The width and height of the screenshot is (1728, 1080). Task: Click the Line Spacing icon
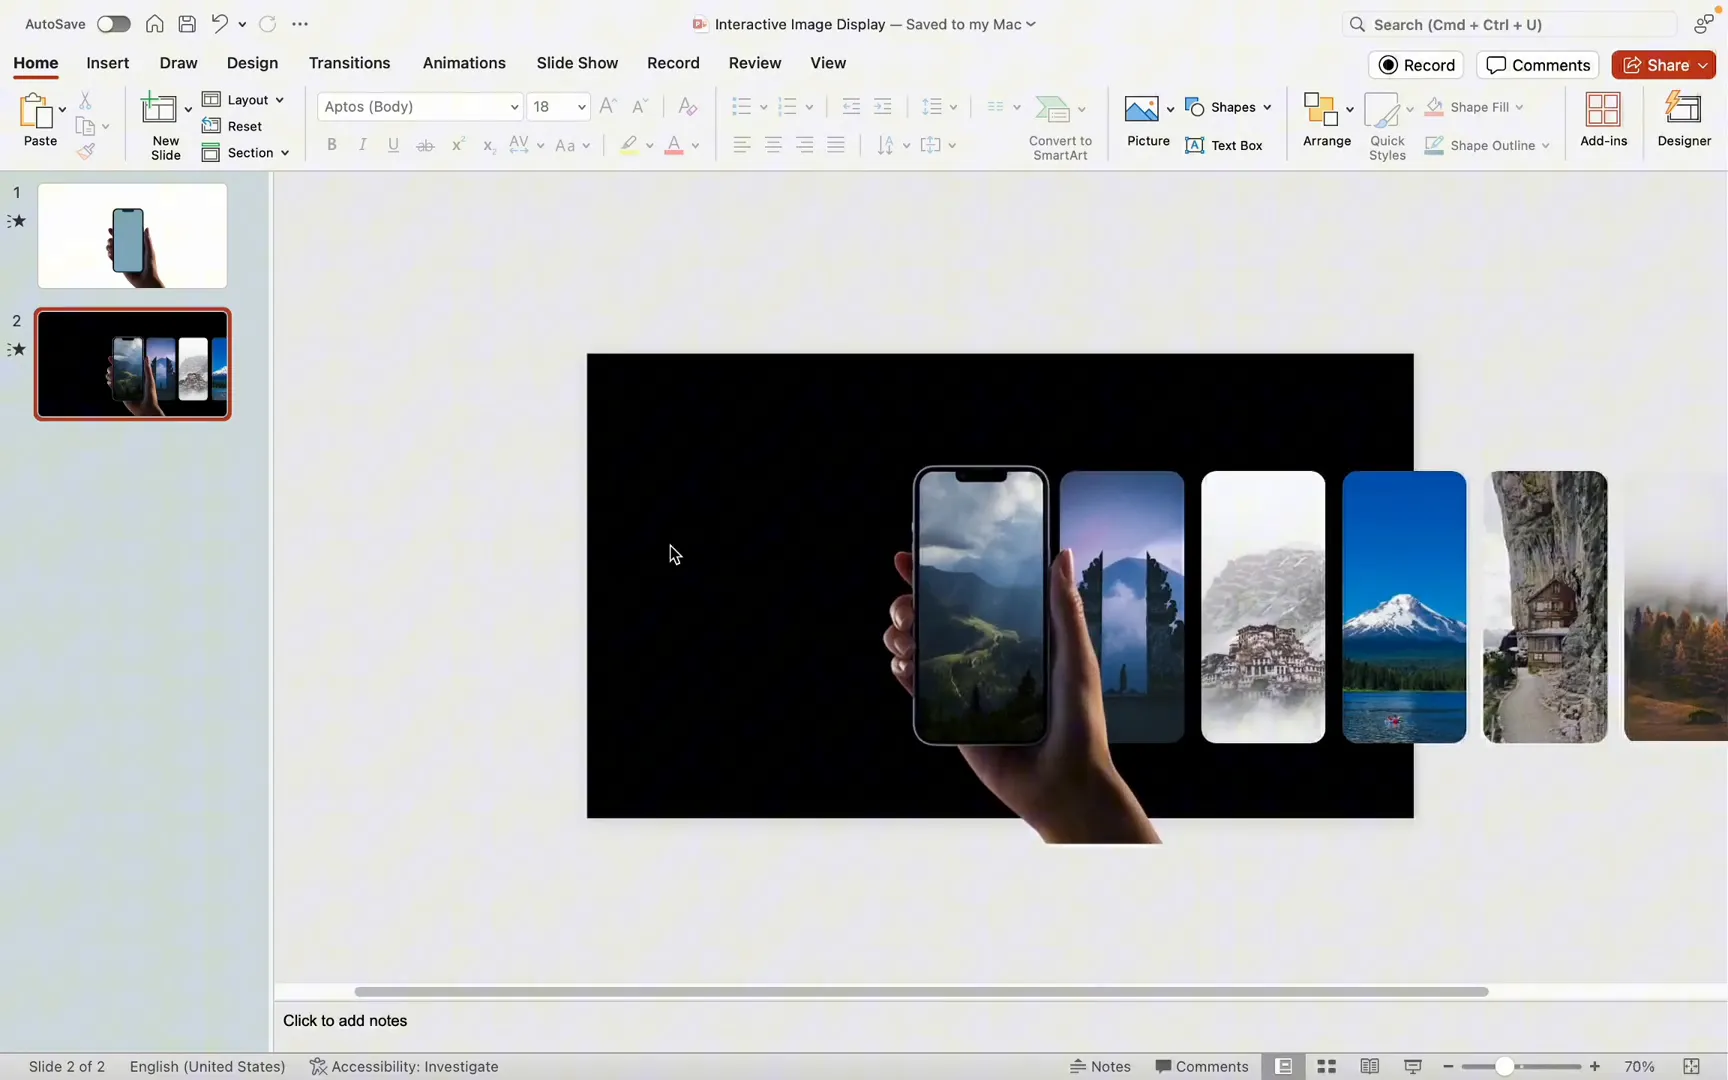point(932,106)
